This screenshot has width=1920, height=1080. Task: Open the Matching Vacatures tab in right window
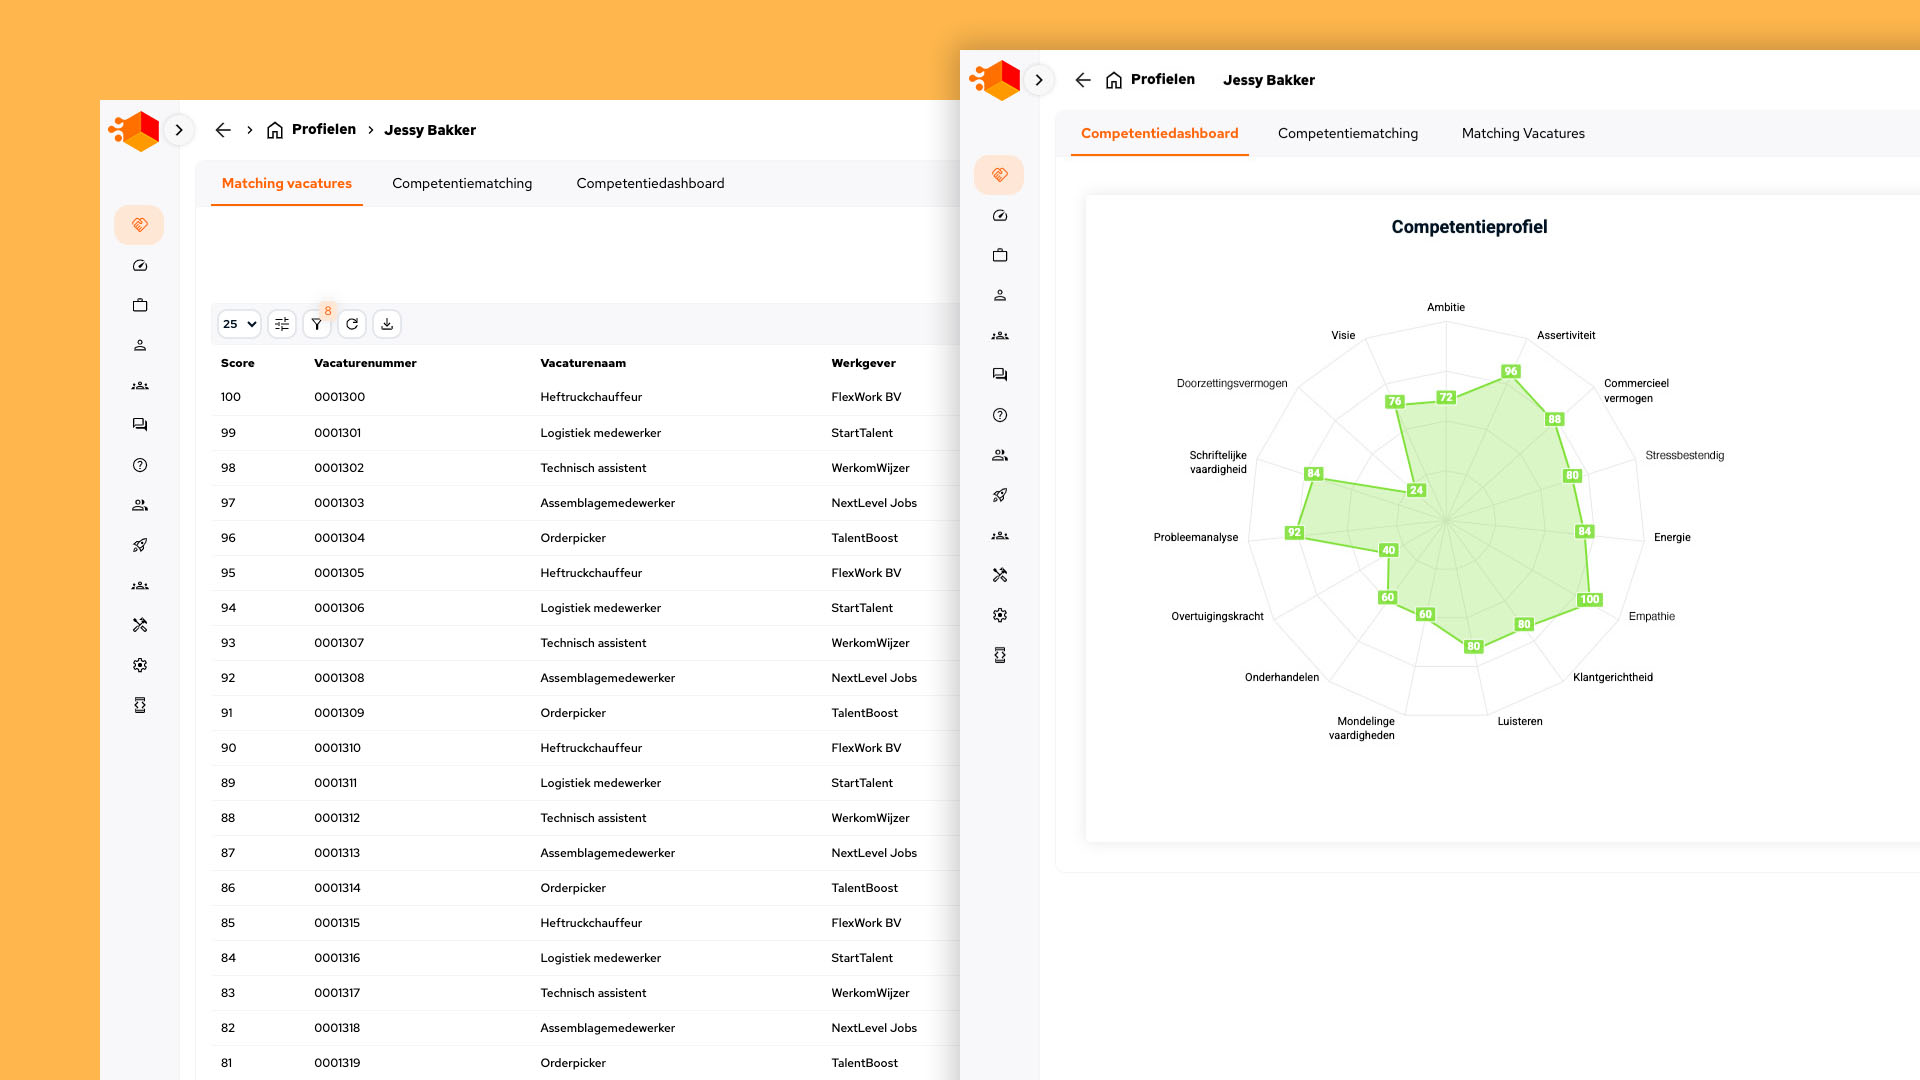pos(1522,133)
